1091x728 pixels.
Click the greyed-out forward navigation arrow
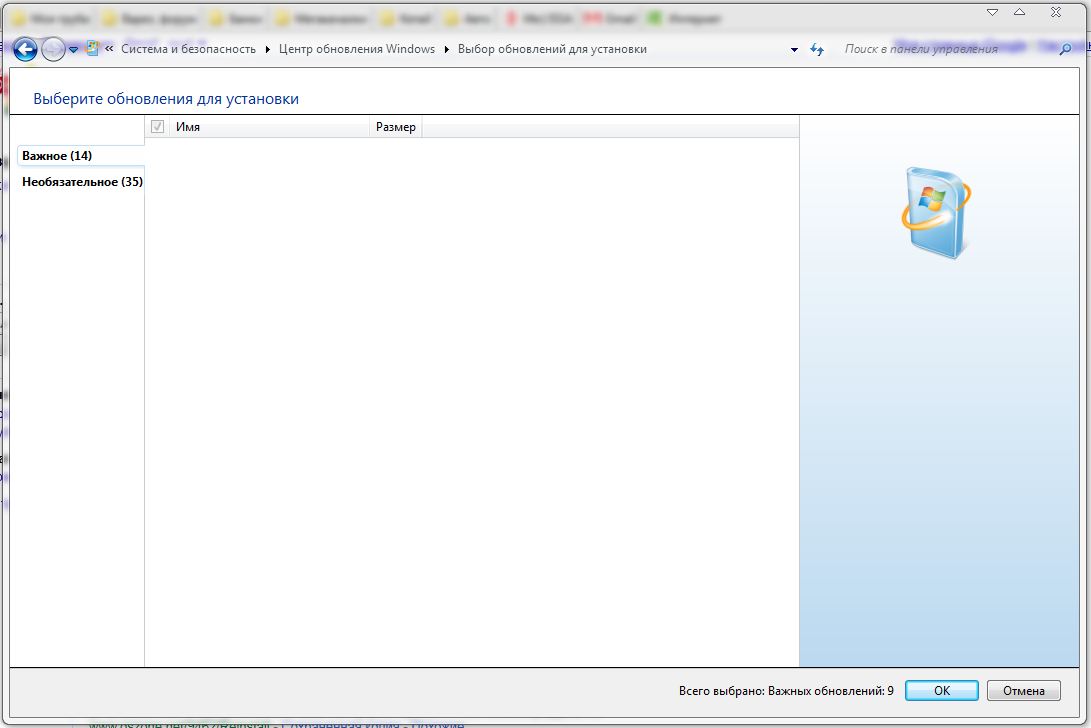pos(53,49)
